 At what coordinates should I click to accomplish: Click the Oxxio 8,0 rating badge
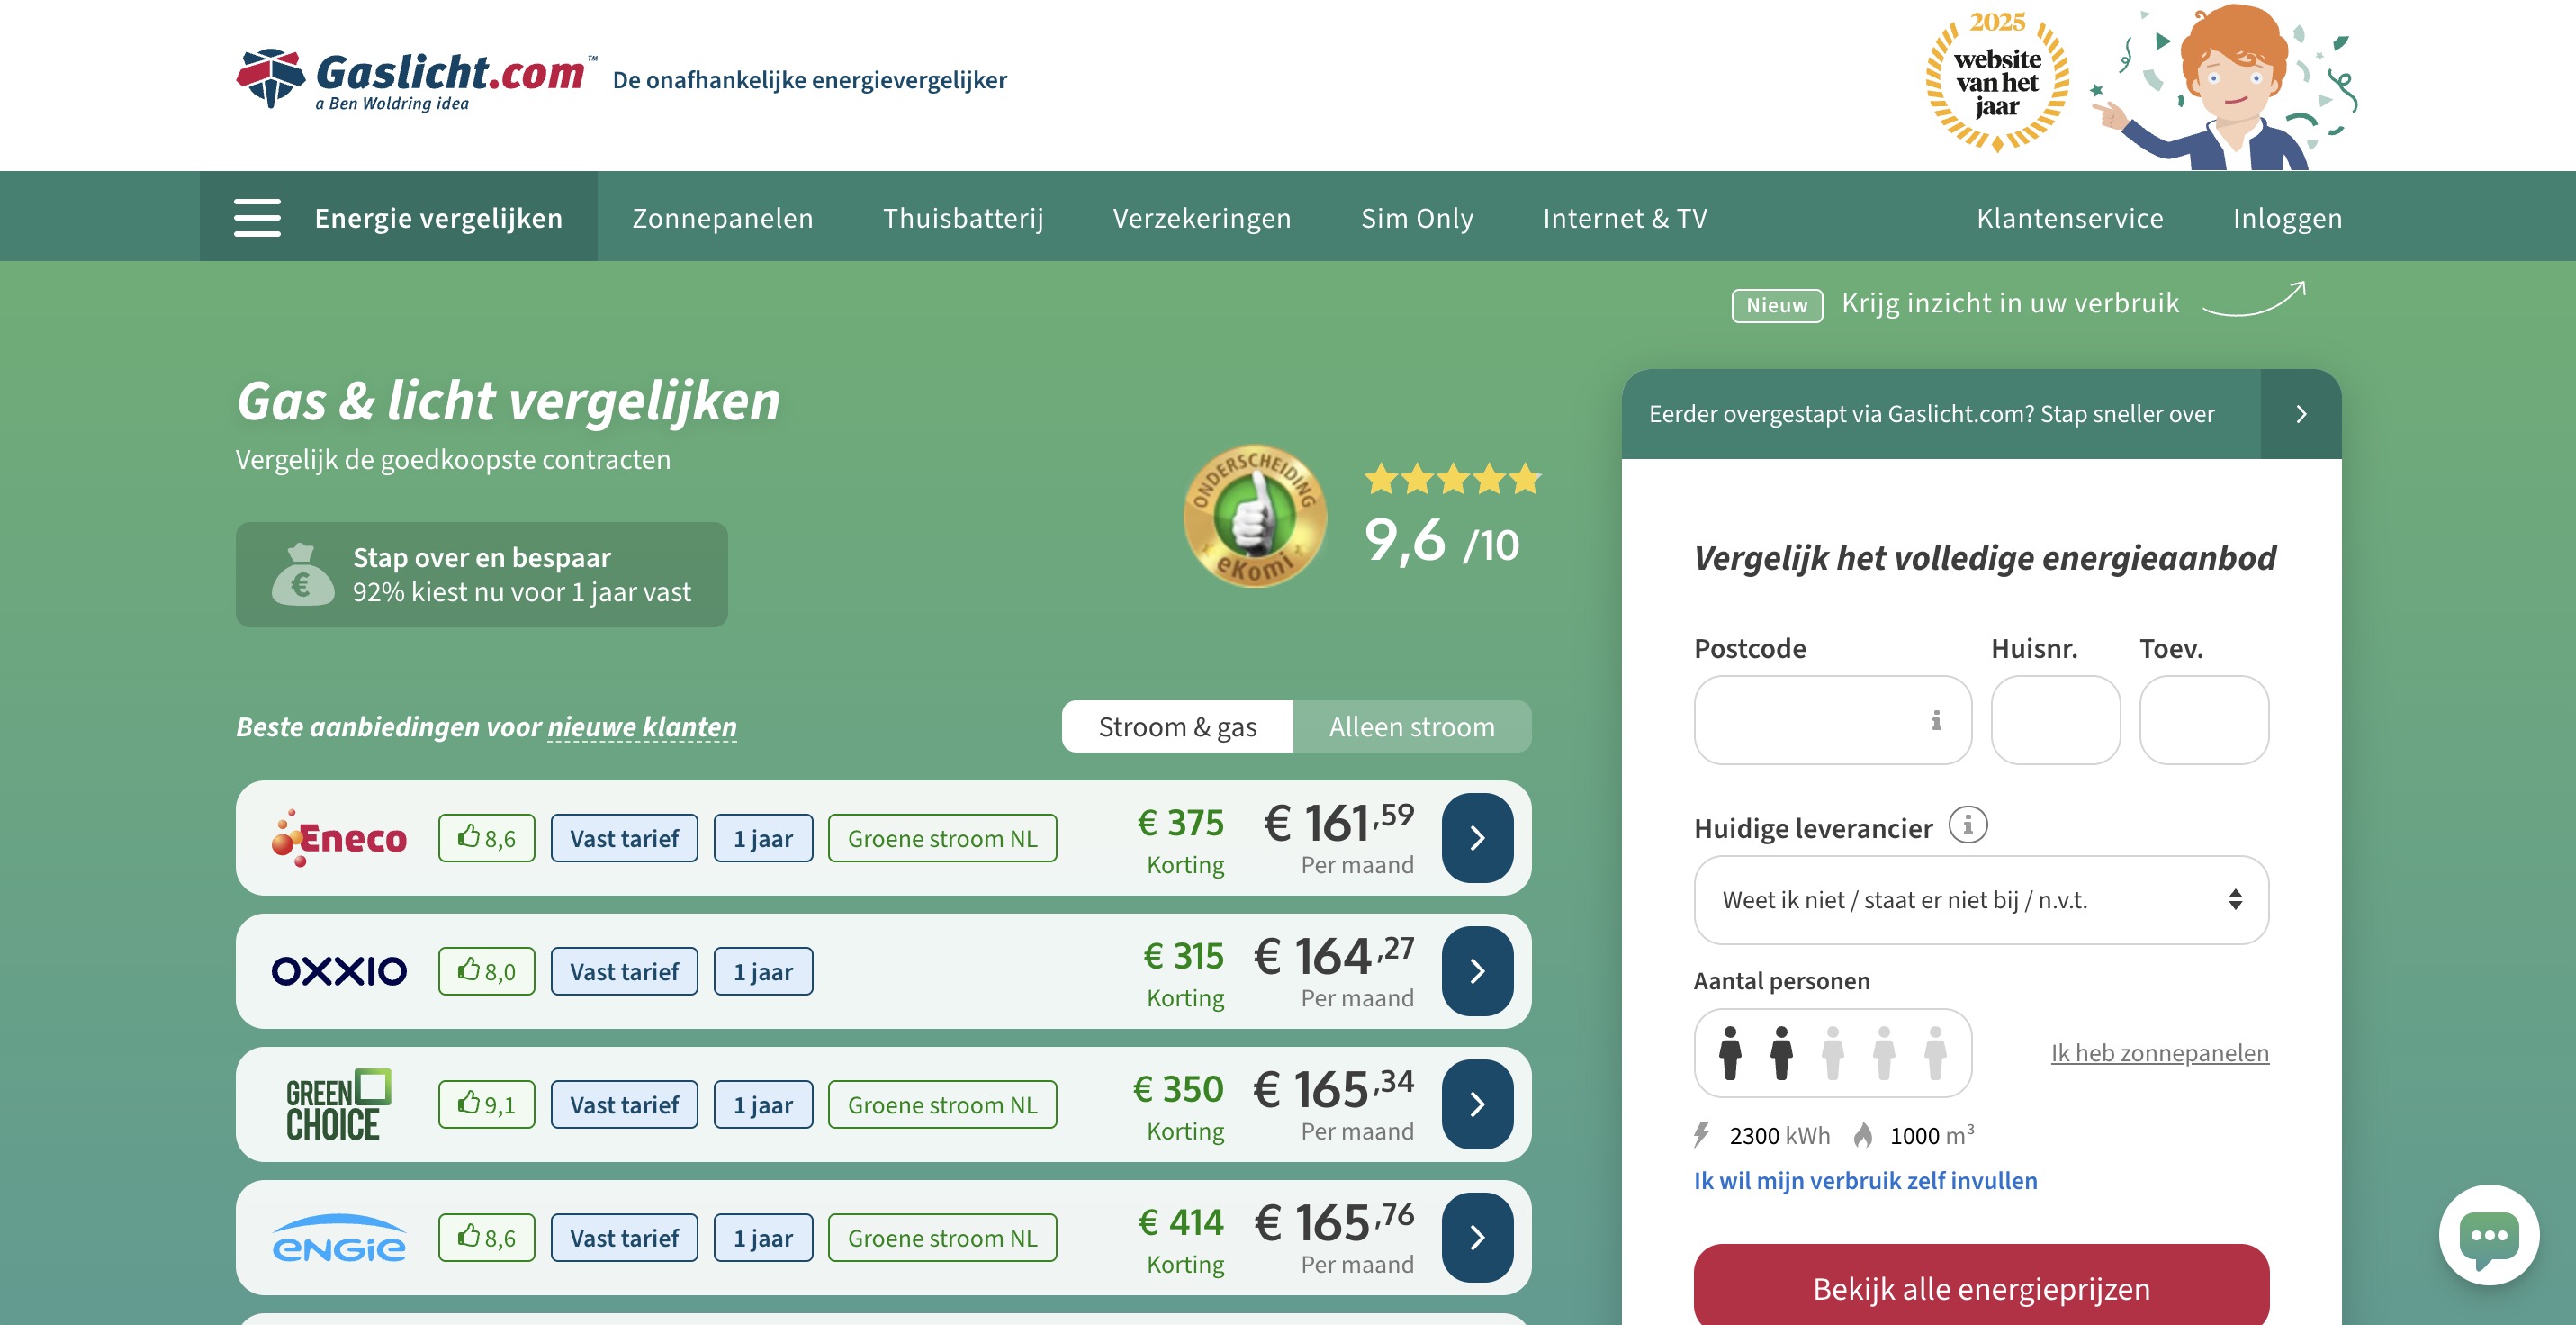486,971
